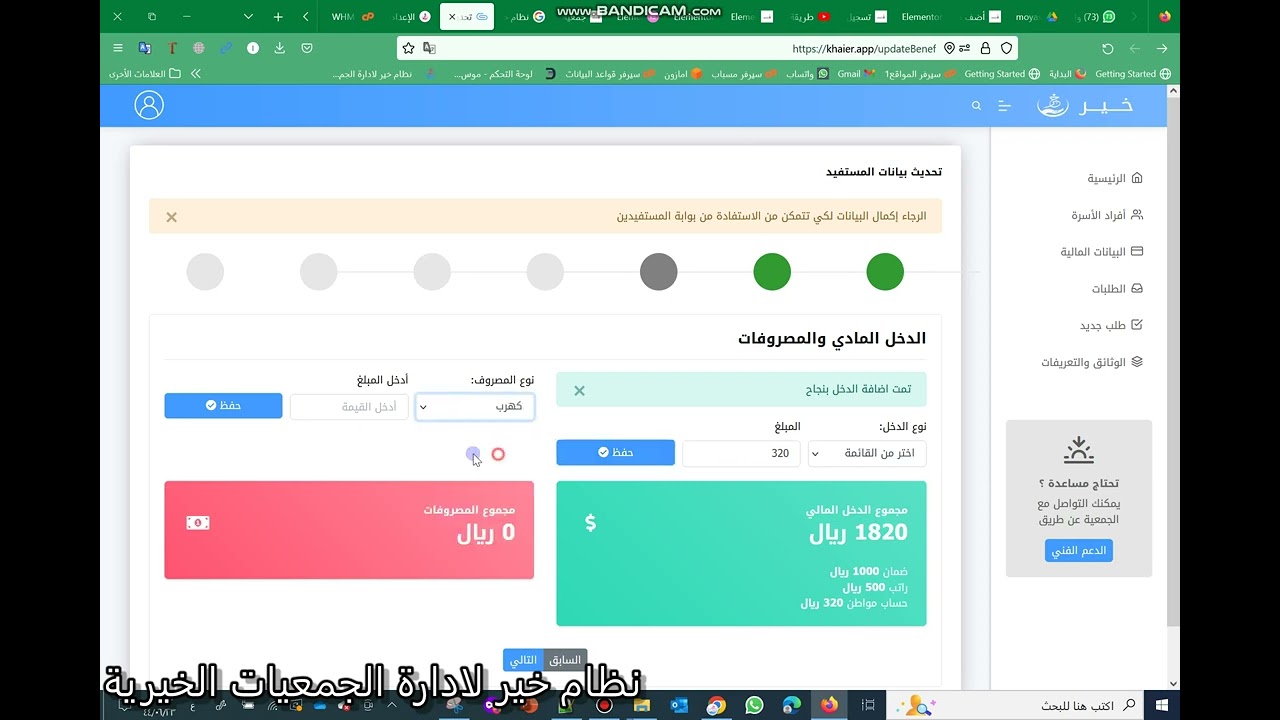Click the أدخل القيمة expense amount field
Viewport: 1280px width, 720px height.
tap(350, 406)
